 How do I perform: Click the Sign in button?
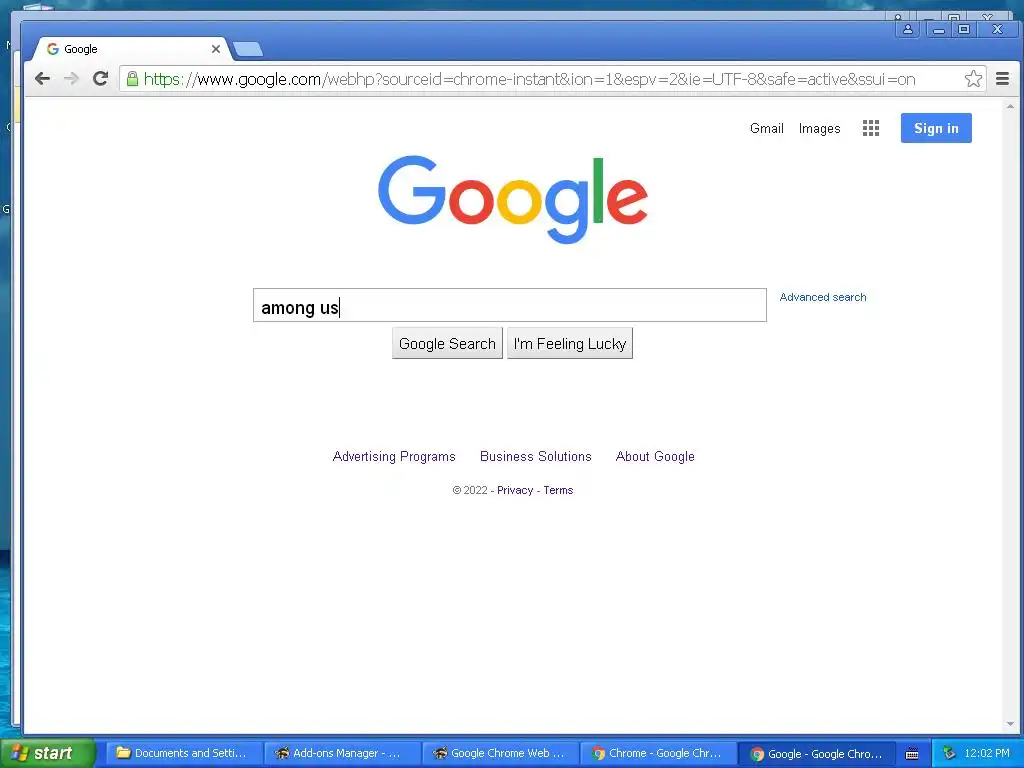click(x=936, y=128)
